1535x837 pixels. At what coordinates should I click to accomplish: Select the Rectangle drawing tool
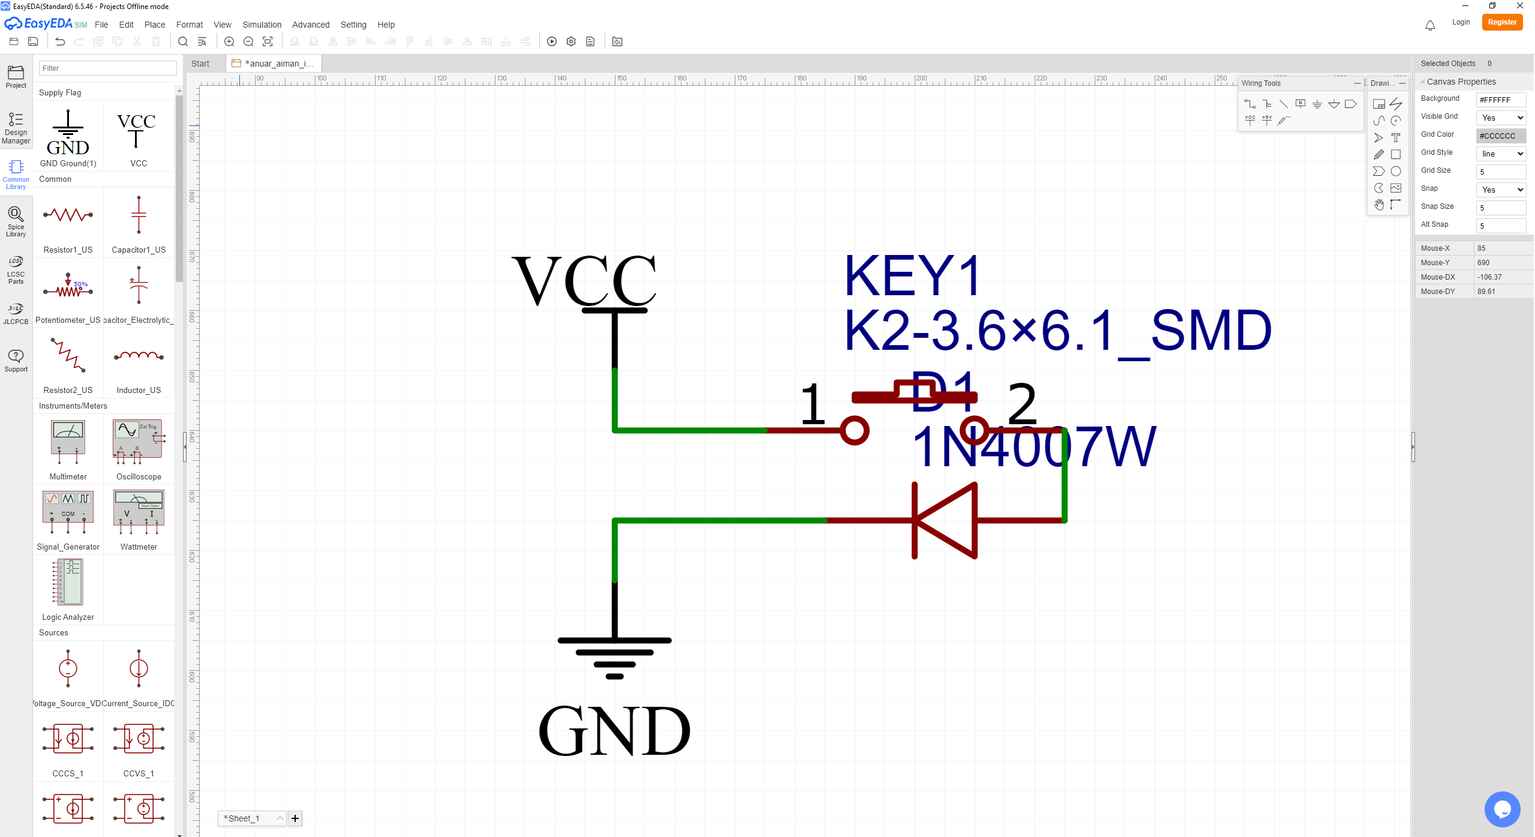(1396, 154)
